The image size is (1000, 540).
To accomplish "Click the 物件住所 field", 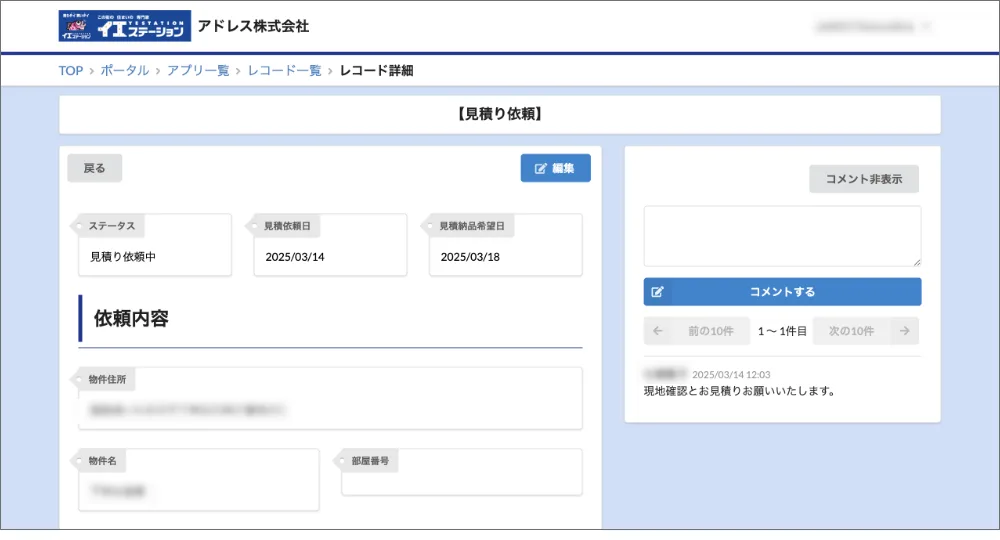I will (x=330, y=398).
